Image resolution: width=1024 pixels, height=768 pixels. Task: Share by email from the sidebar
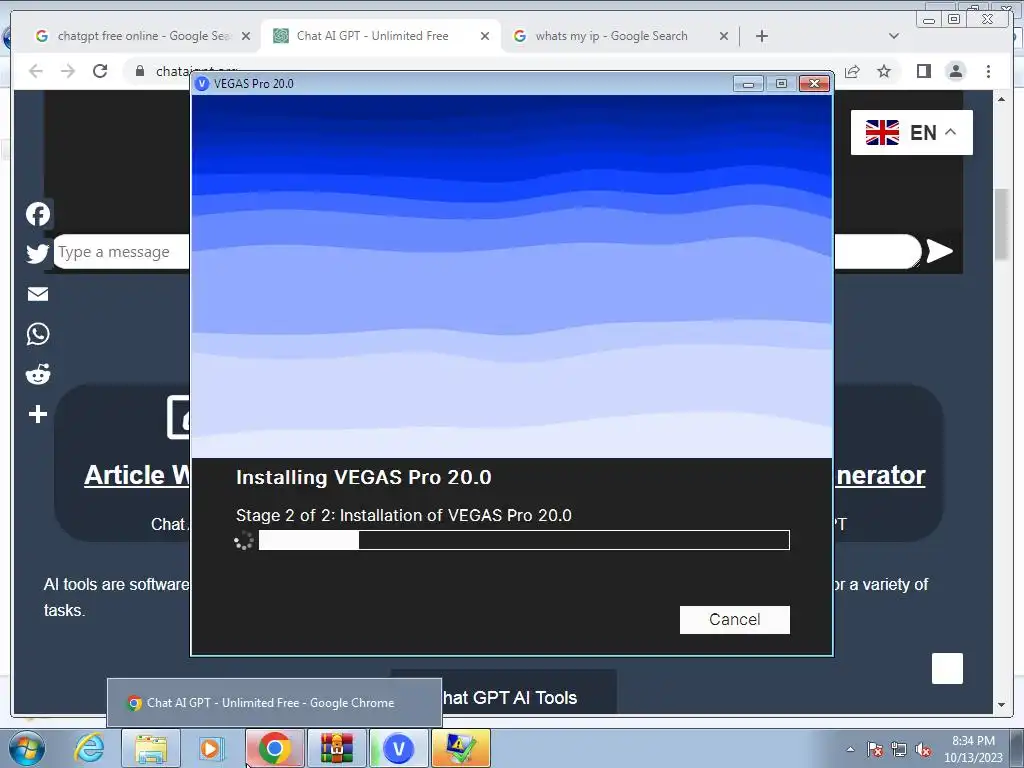(x=38, y=294)
